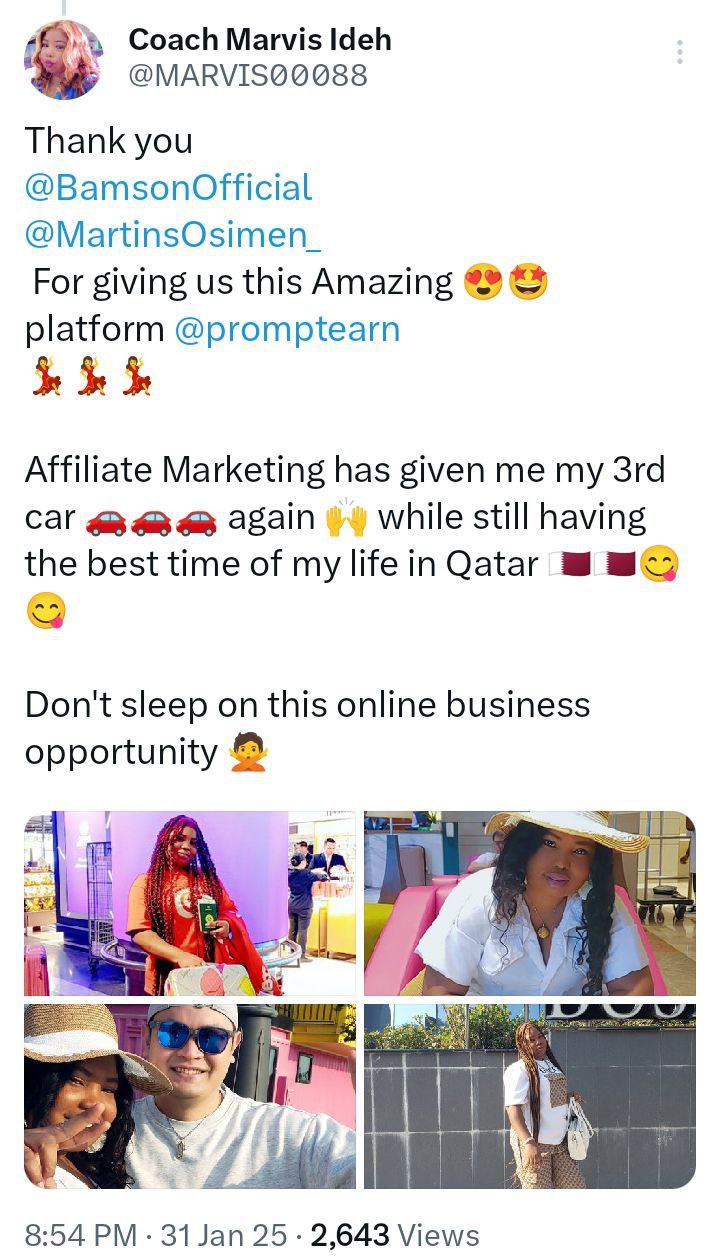Tap the red car emojis
This screenshot has height=1256, width=720.
[151, 520]
